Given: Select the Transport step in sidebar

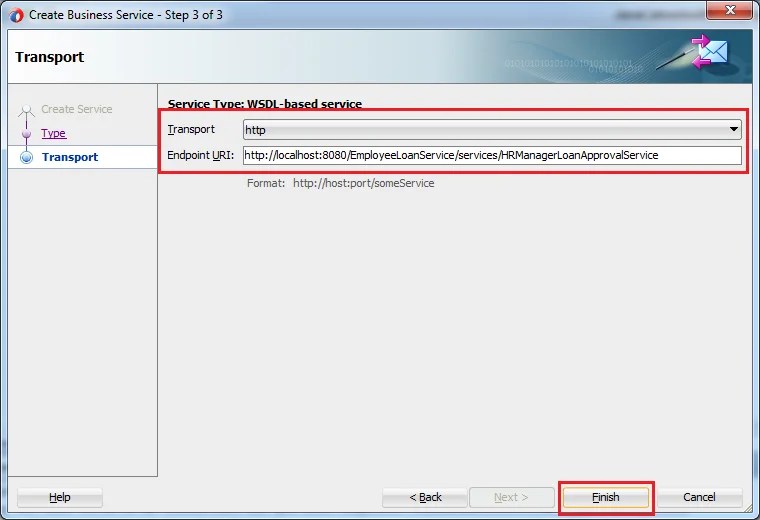Looking at the screenshot, I should (x=70, y=157).
